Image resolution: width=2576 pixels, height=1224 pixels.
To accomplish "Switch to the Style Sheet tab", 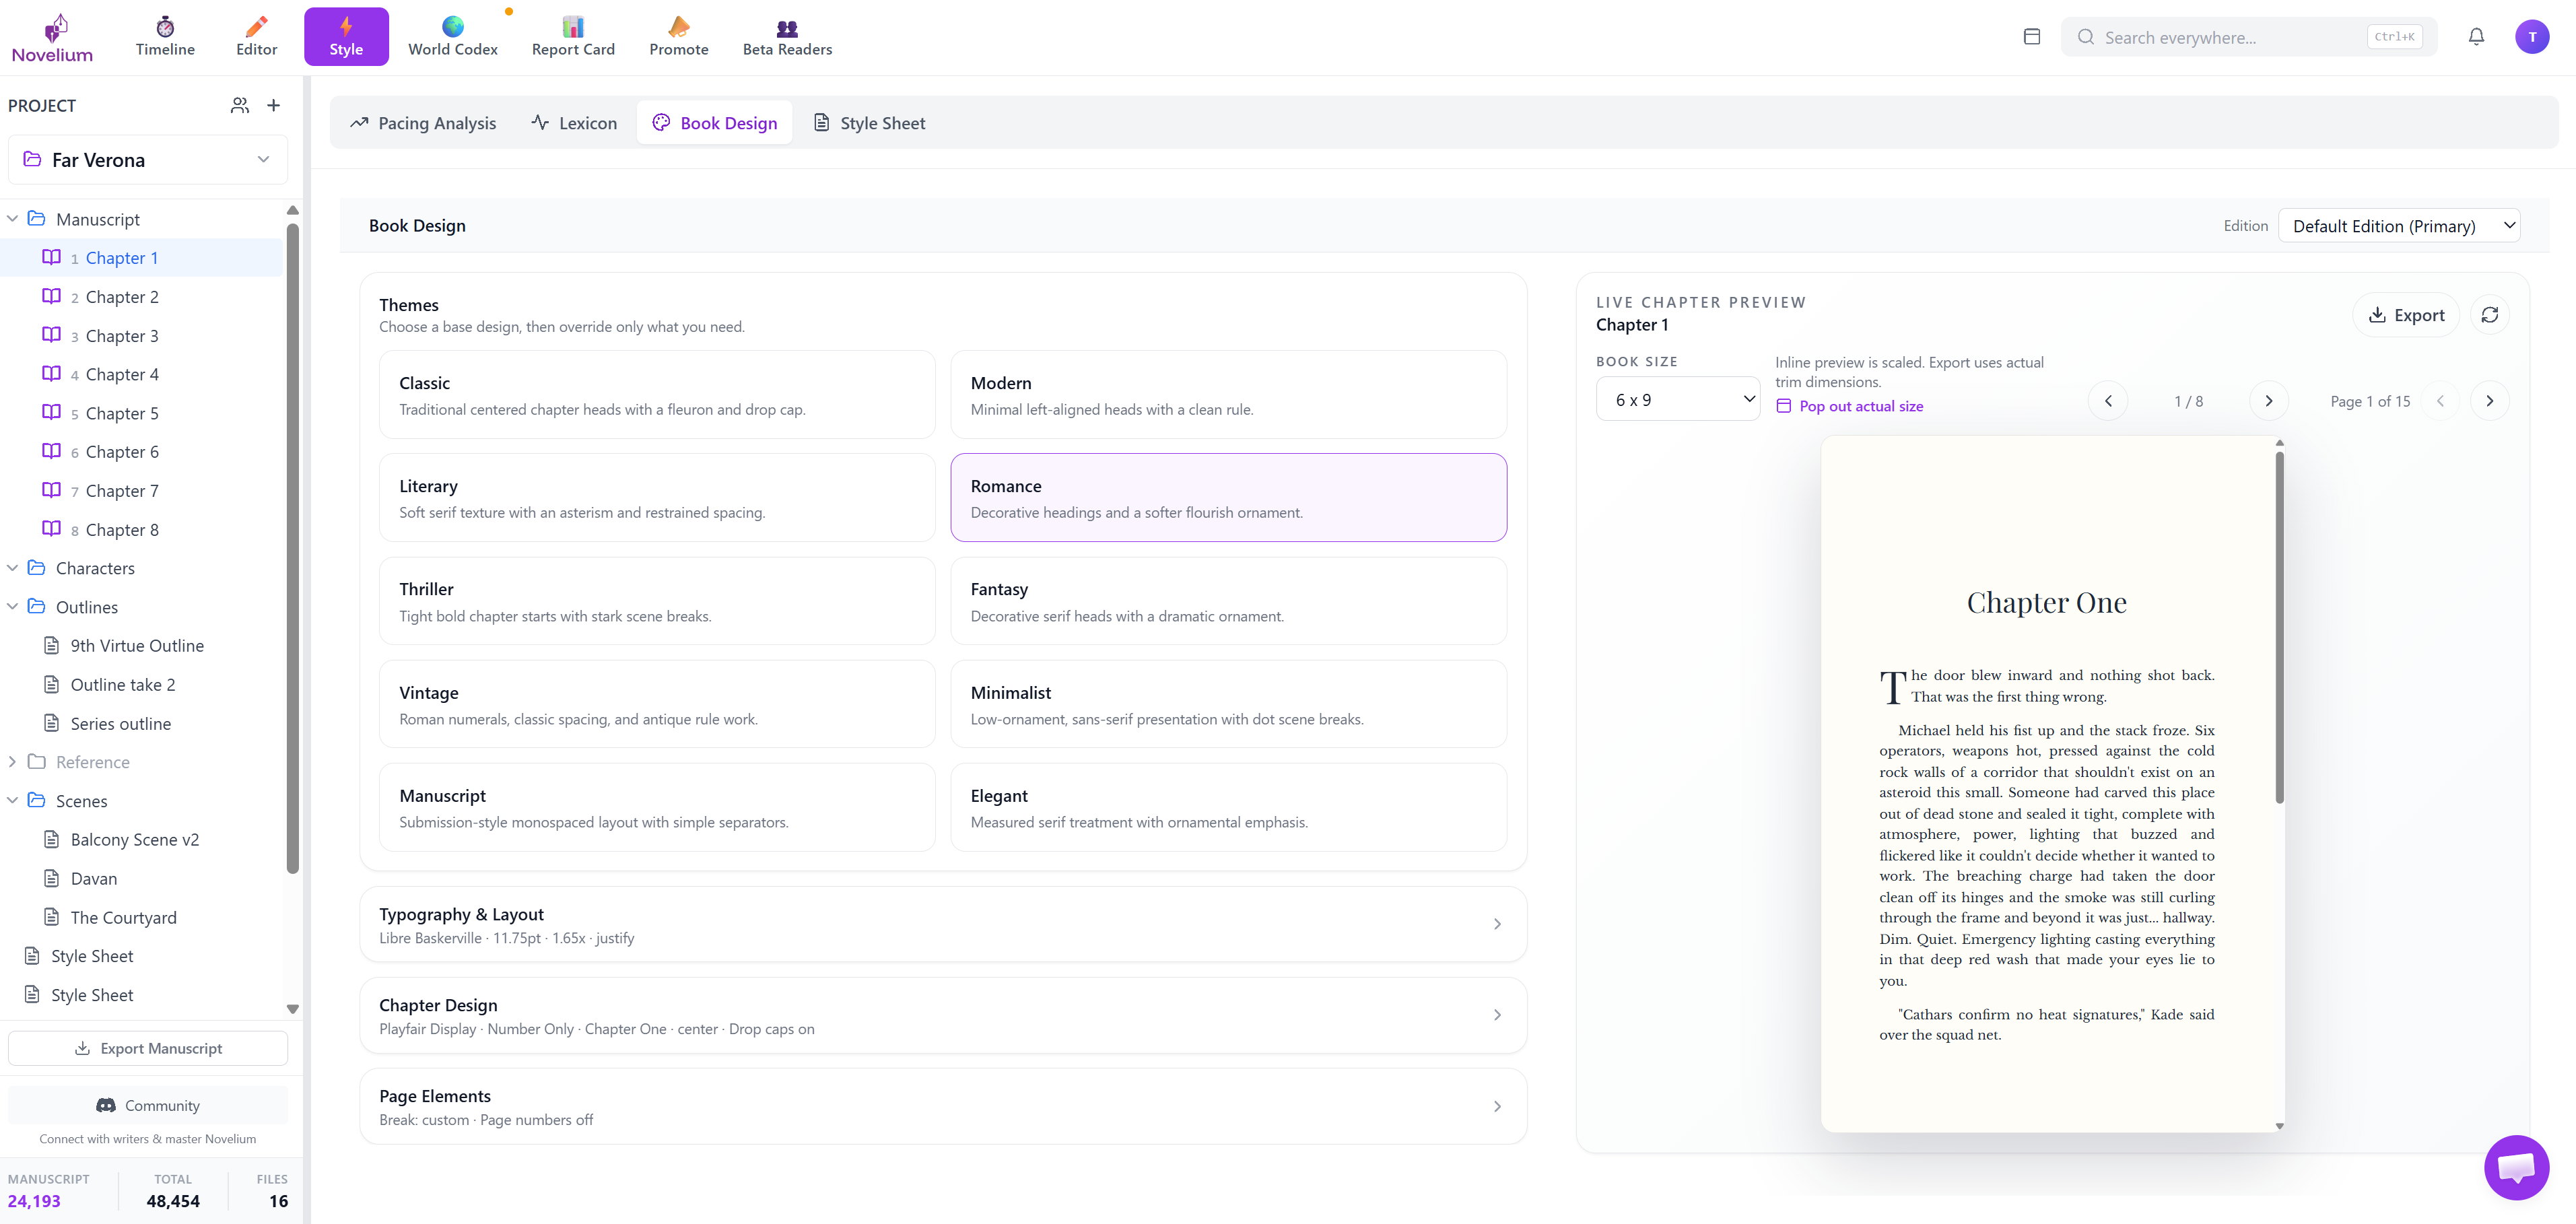I will (868, 122).
